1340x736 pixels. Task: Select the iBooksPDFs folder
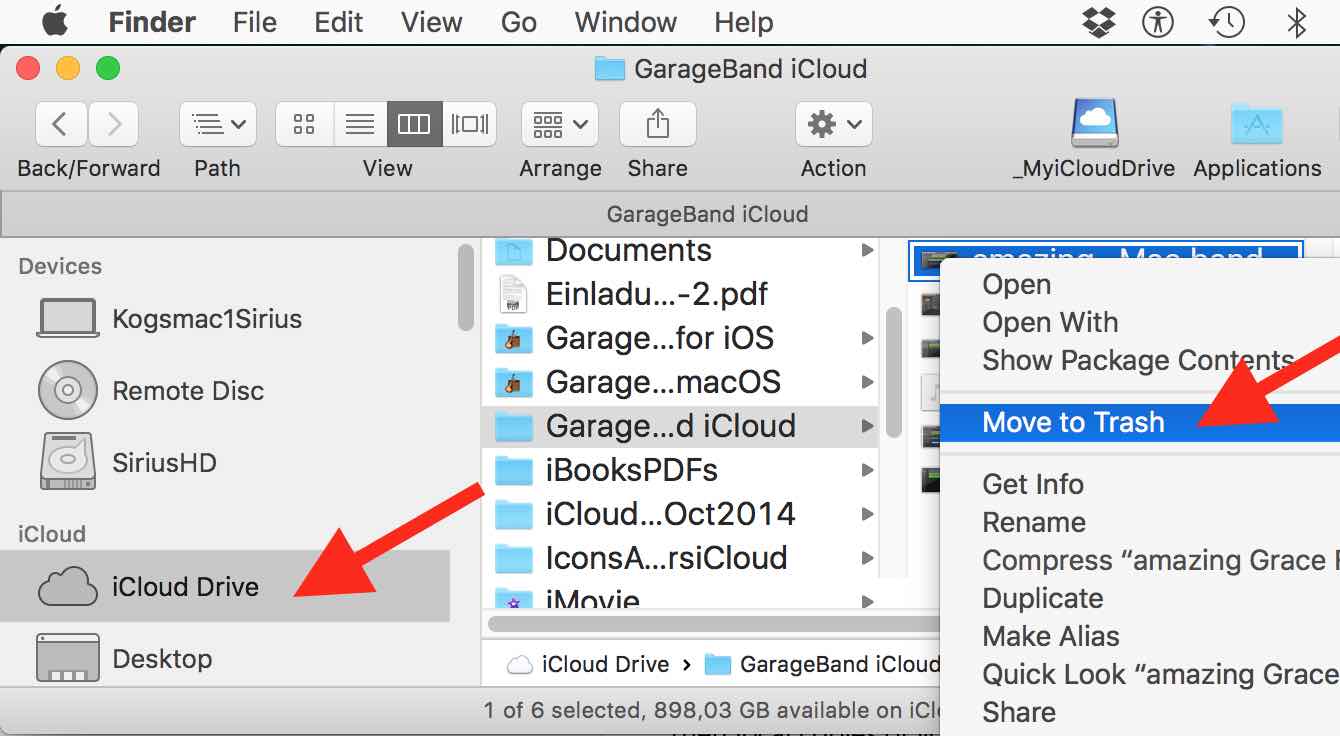(x=680, y=470)
